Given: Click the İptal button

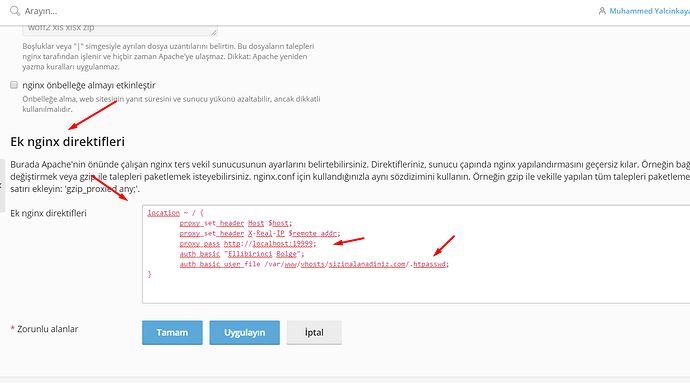Looking at the screenshot, I should pyautogui.click(x=314, y=332).
